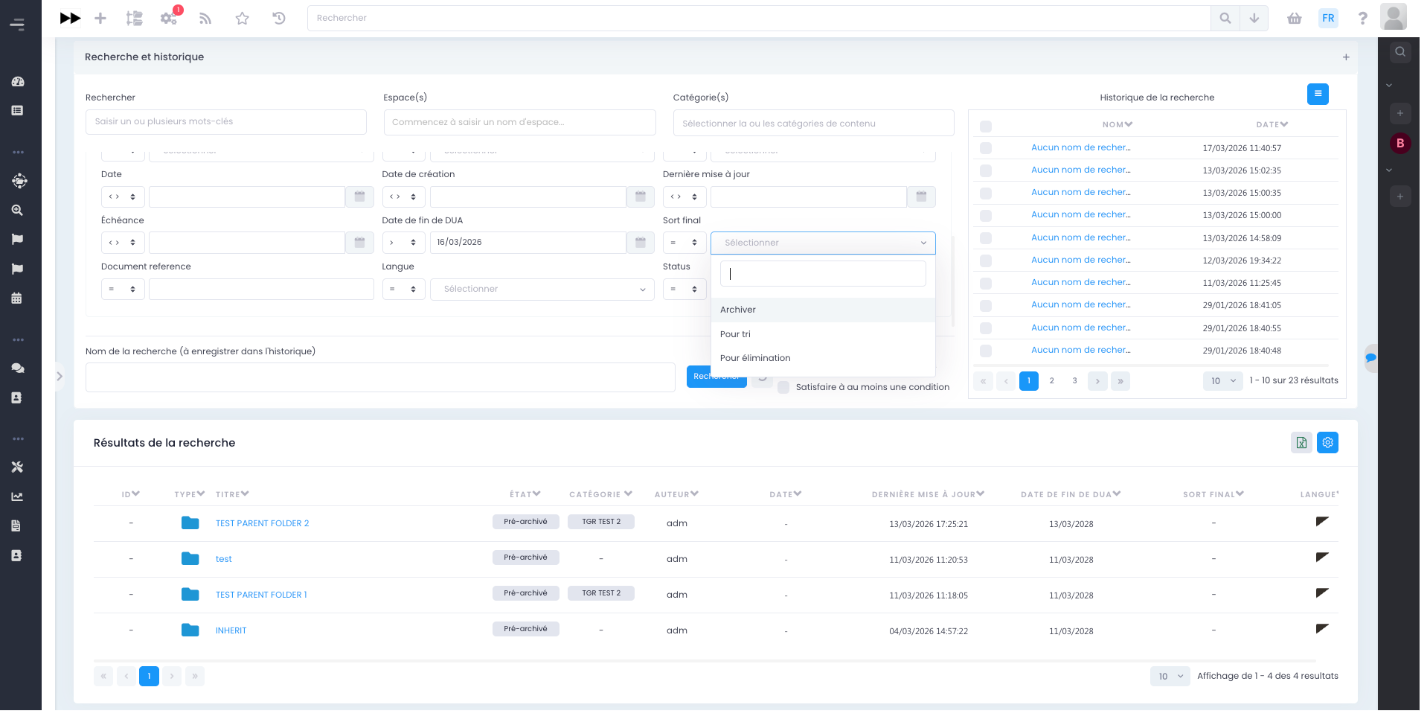Viewport: 1420px width, 711px height.
Task: Open the list view icon in sidebar
Action: pos(17,110)
